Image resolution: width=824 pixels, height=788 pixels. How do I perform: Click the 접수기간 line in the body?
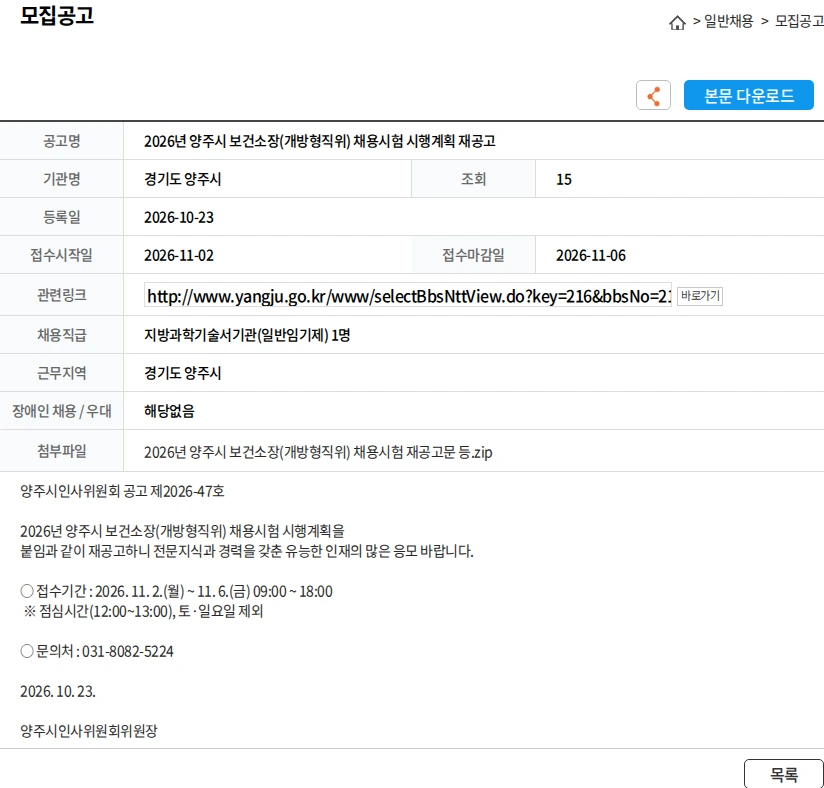176,591
